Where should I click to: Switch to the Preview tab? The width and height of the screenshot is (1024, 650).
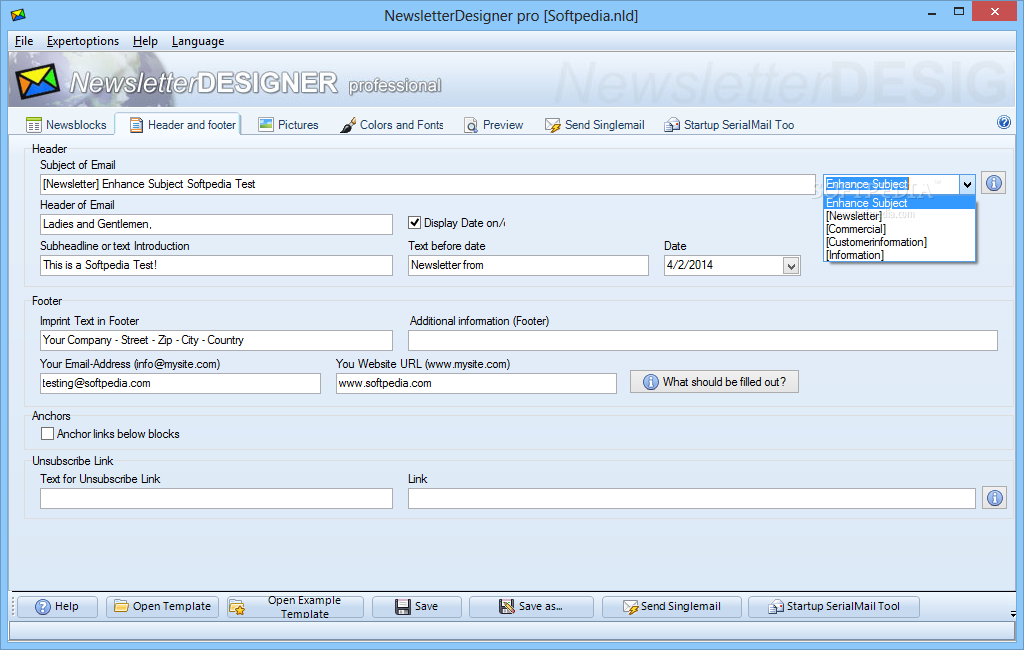click(494, 125)
